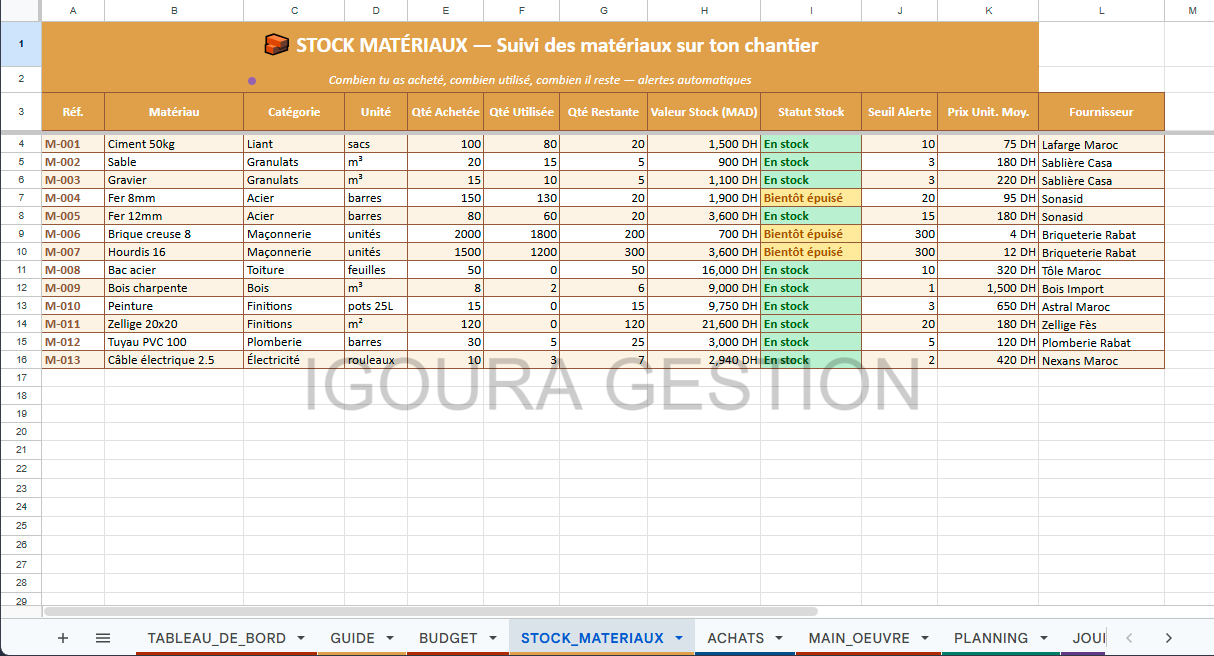Viewport: 1214px width, 656px height.
Task: Open ACHATS tab dropdown arrow
Action: click(780, 638)
